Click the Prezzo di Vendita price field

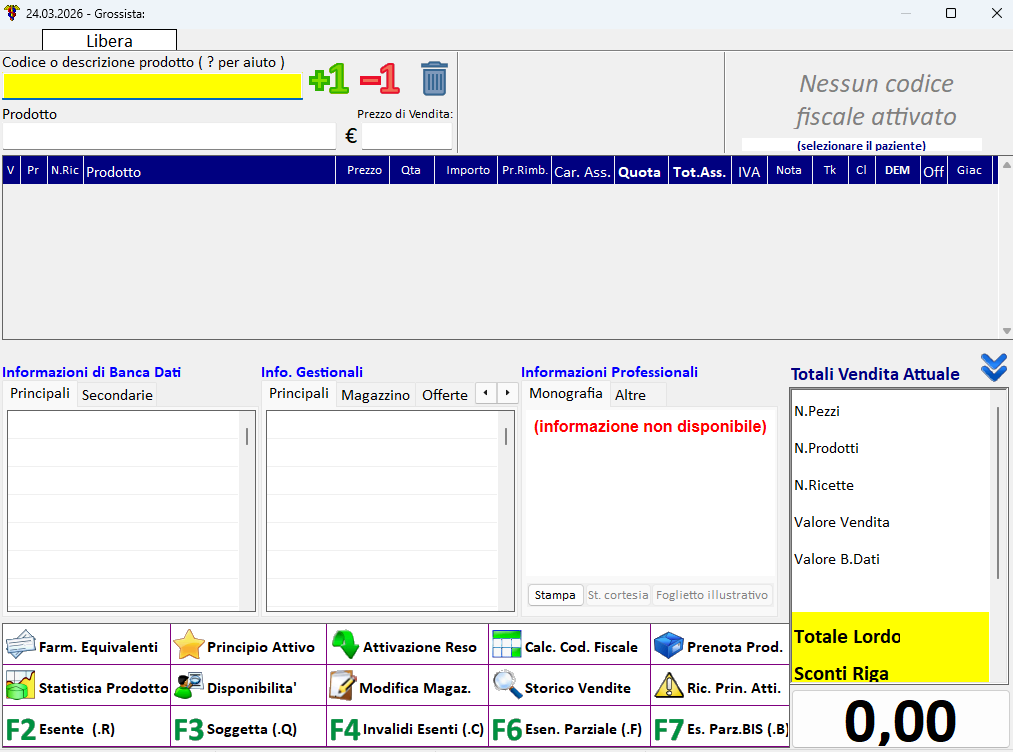pos(407,136)
